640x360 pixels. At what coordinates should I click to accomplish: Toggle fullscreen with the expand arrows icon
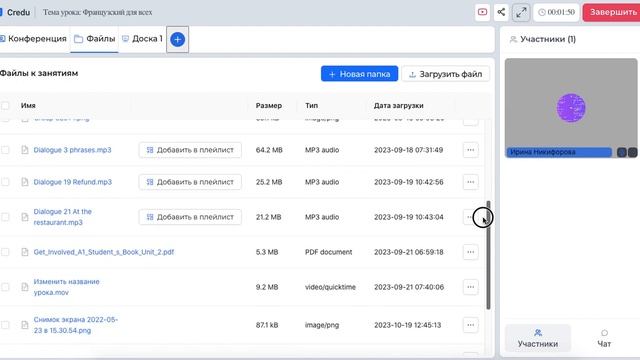(x=521, y=12)
